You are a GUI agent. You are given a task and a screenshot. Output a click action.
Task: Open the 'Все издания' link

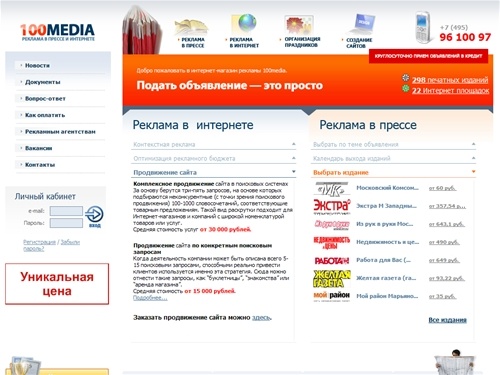pyautogui.click(x=447, y=320)
